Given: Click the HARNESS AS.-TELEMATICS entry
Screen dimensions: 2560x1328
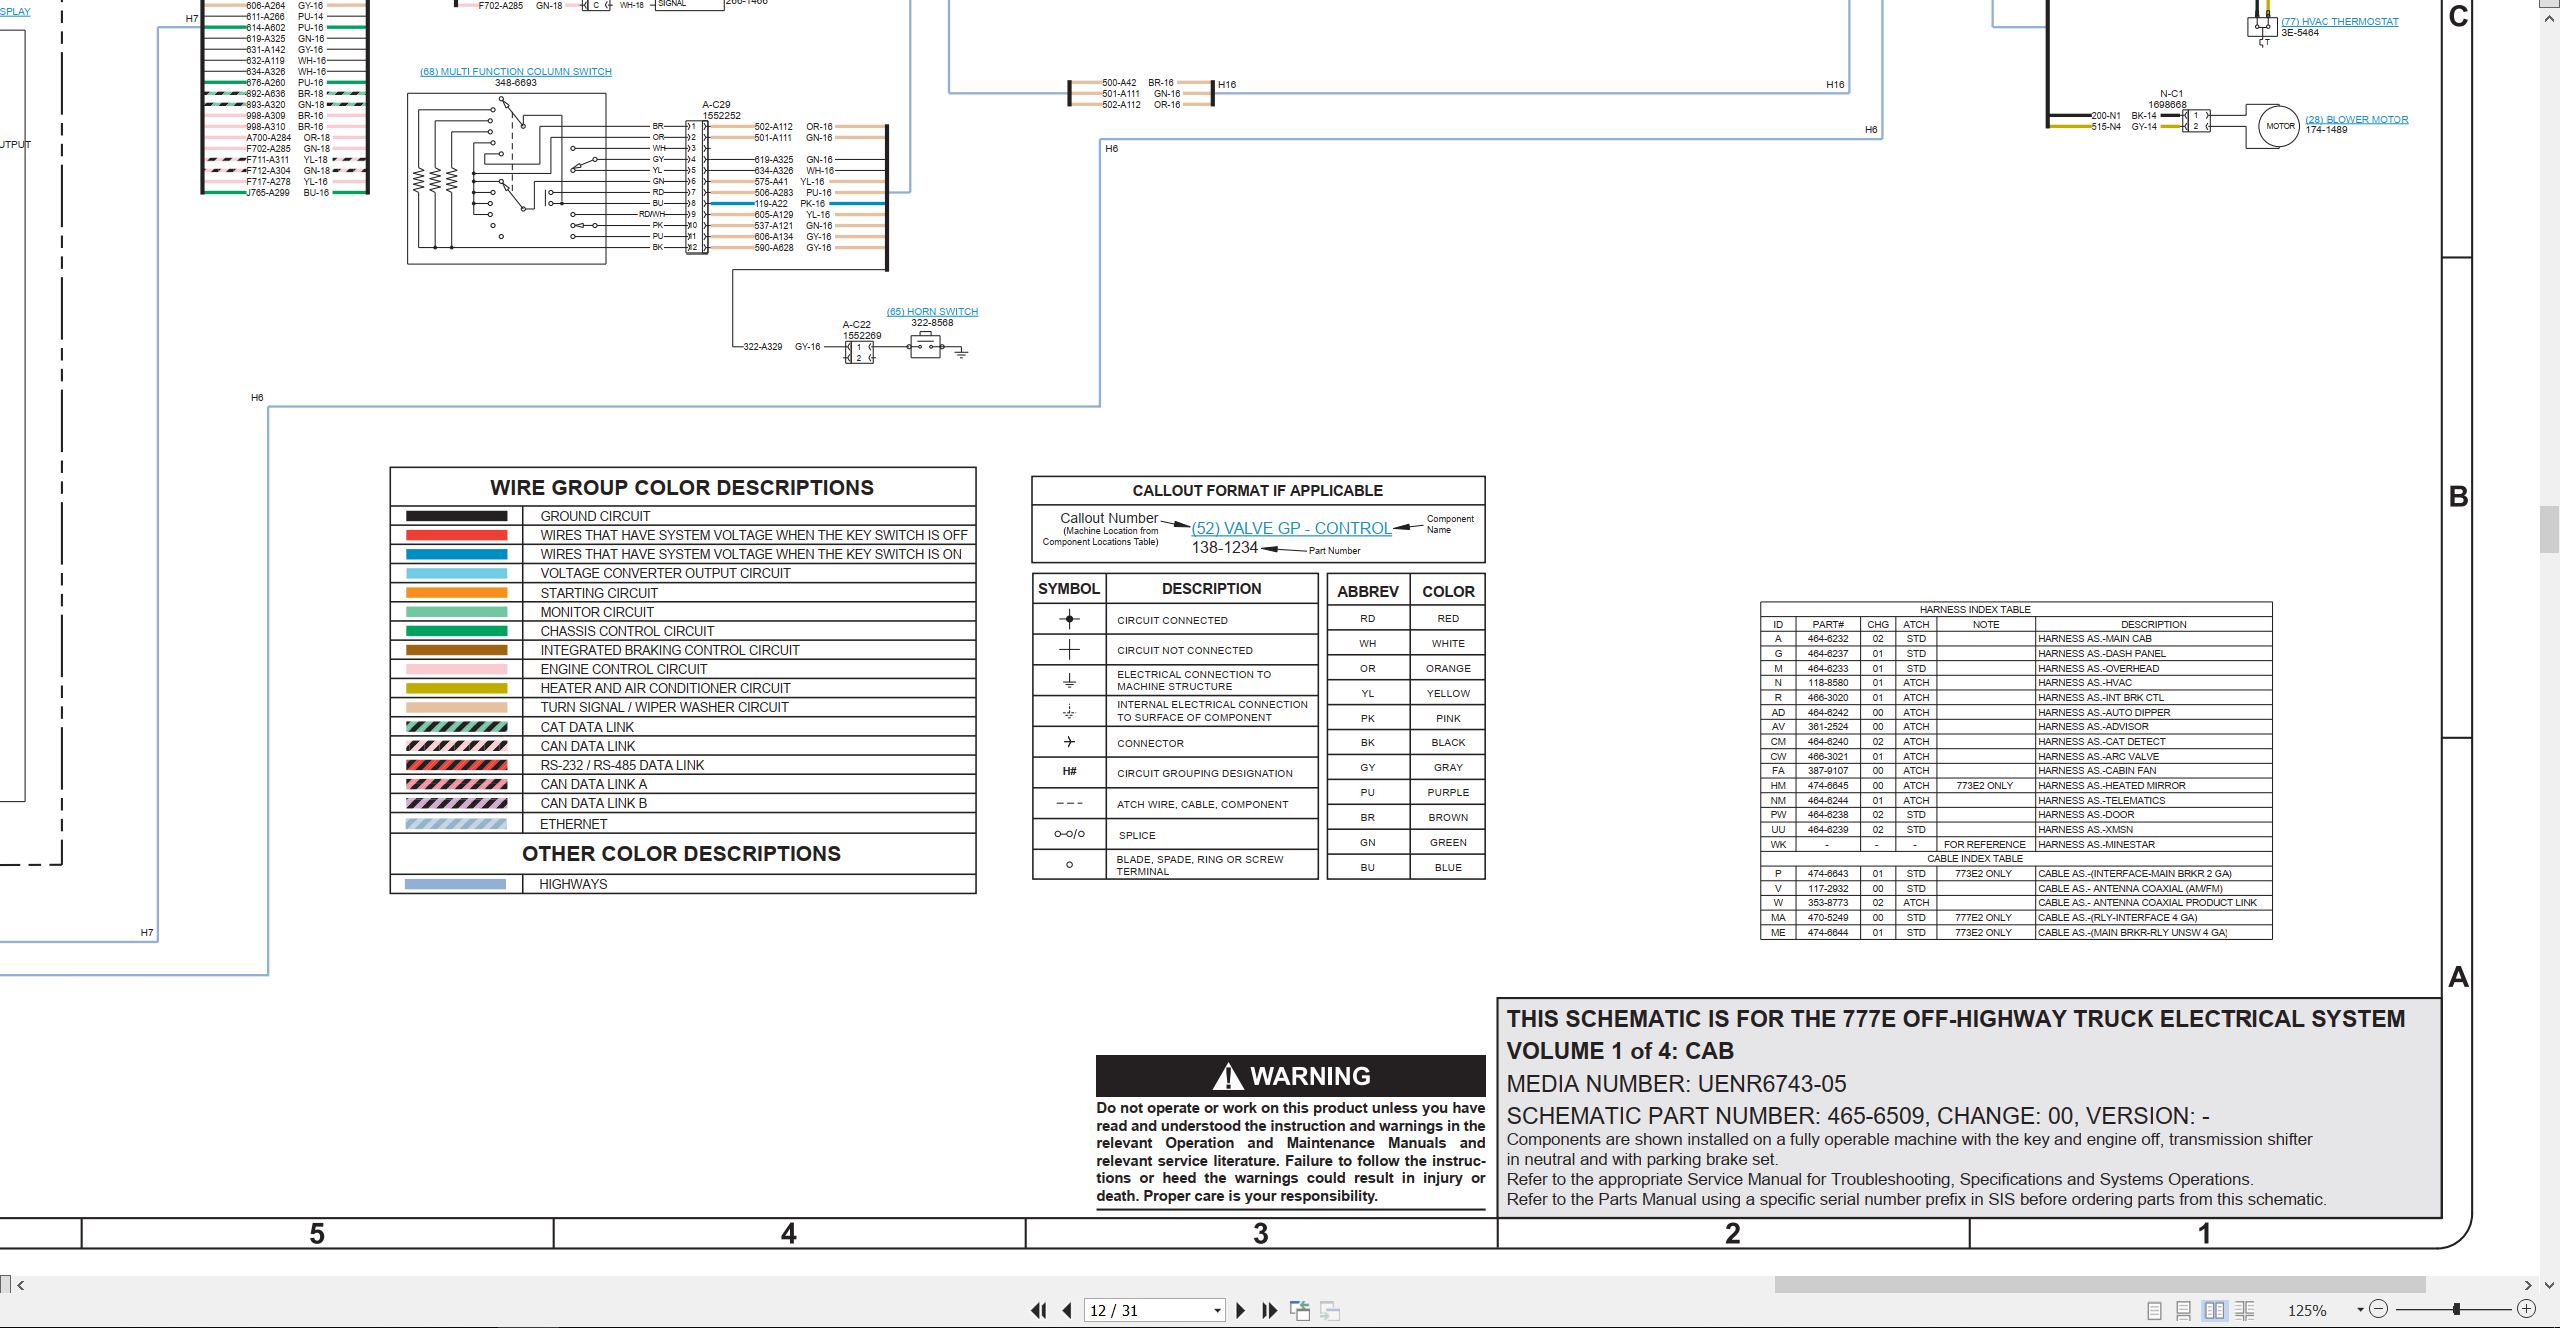Looking at the screenshot, I should pos(2102,801).
